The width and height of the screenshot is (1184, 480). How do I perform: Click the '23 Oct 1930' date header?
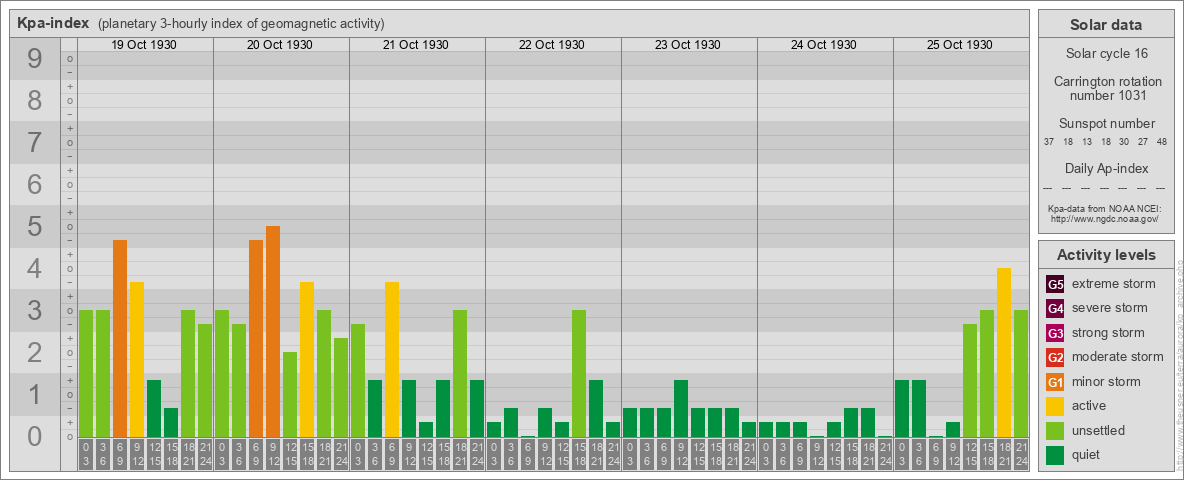coord(687,45)
